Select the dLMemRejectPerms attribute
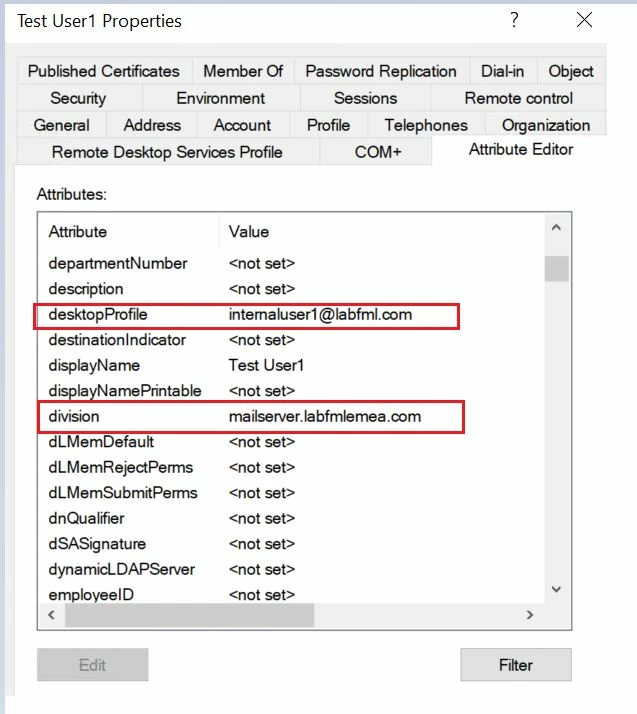The image size is (637, 714). (121, 468)
